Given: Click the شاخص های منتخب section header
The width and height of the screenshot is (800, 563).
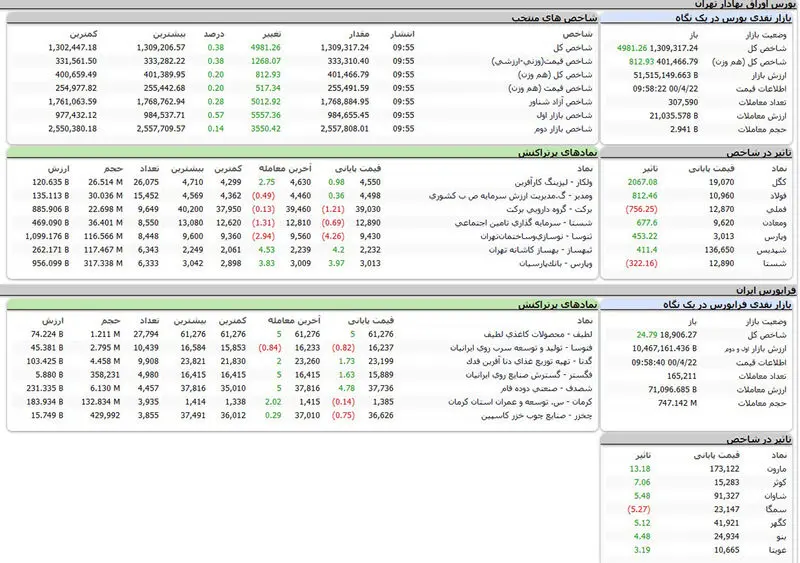Looking at the screenshot, I should coord(554,18).
